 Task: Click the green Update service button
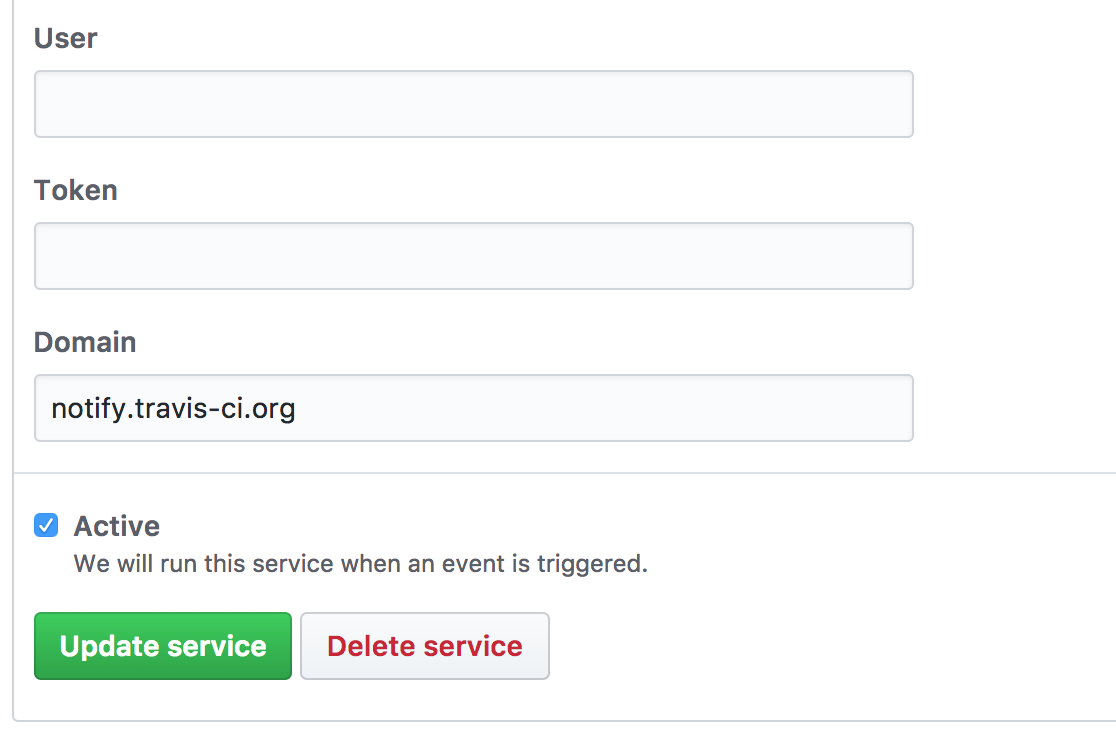(163, 646)
